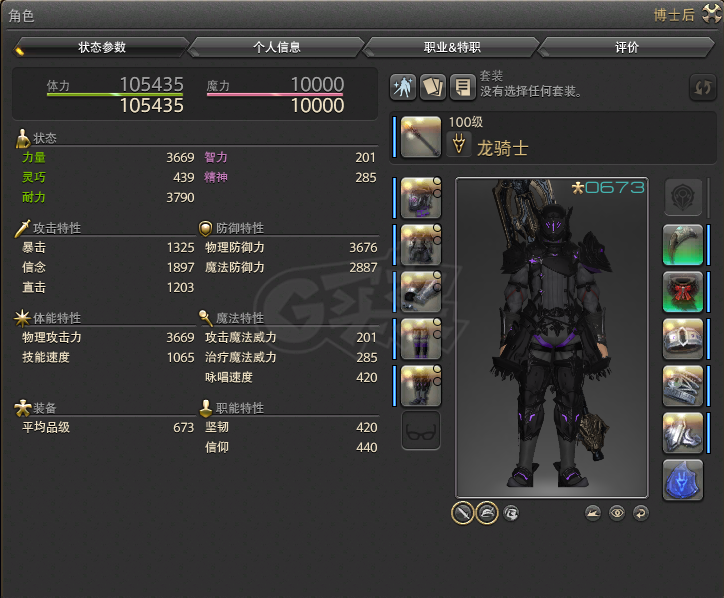Click the 博士后 title text
Viewport: 724px width, 598px height.
click(674, 15)
